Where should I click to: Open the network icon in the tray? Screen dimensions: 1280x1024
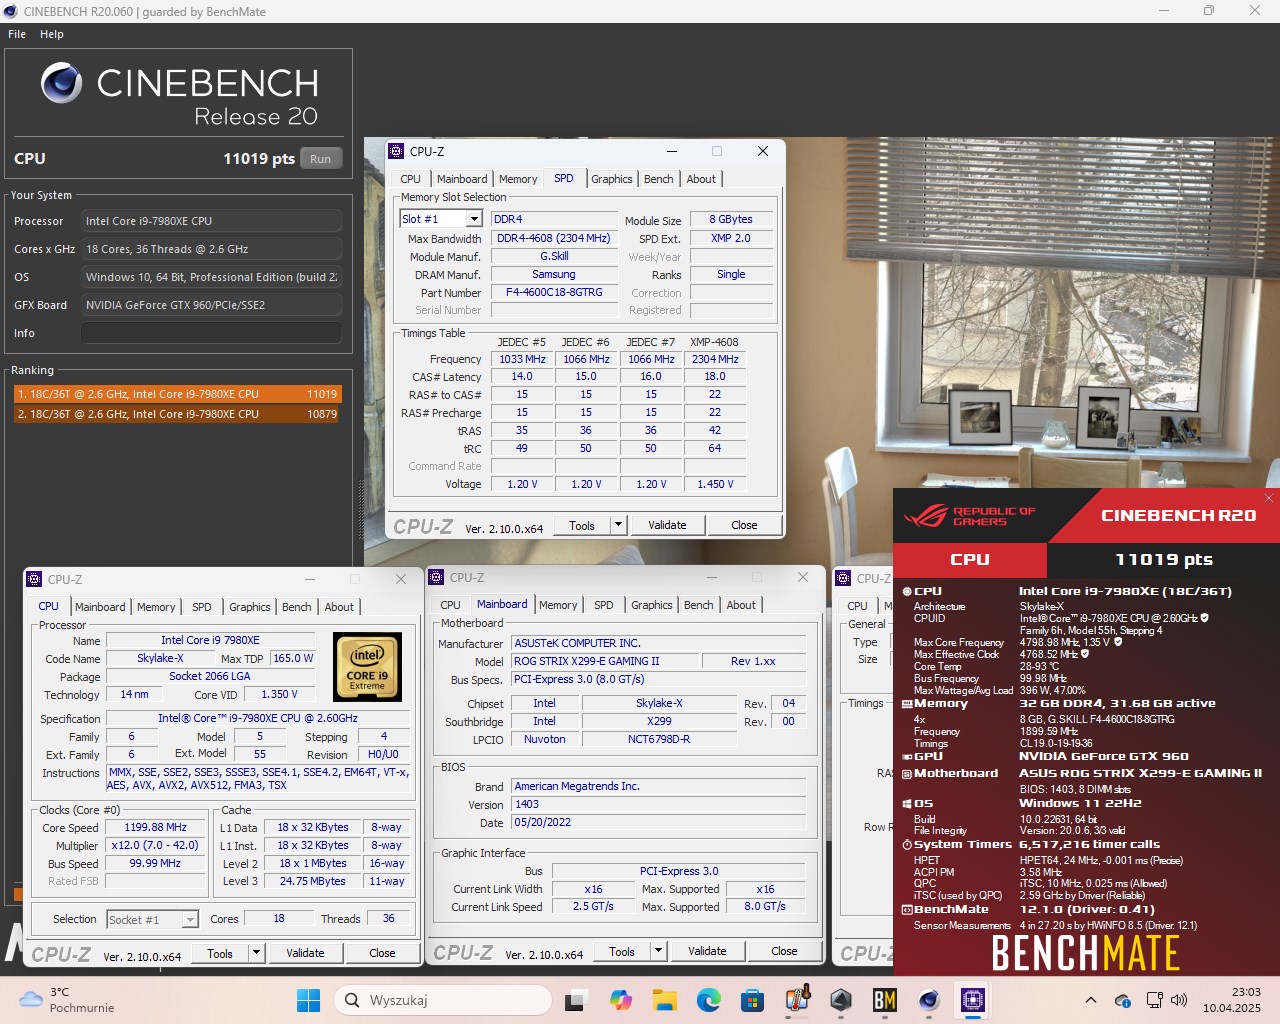[1154, 1000]
